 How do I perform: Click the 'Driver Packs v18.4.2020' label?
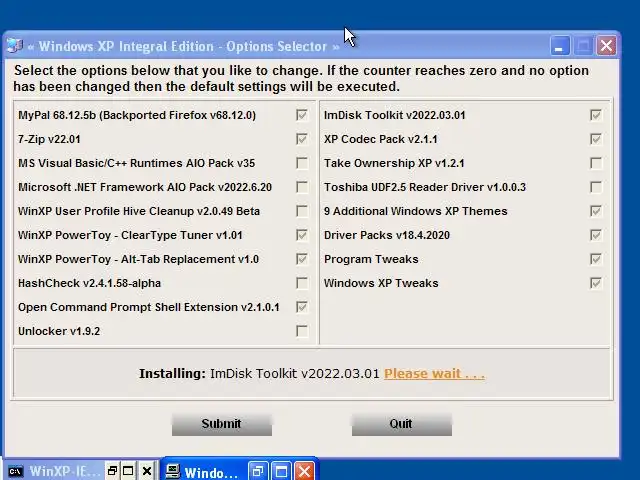387,236
